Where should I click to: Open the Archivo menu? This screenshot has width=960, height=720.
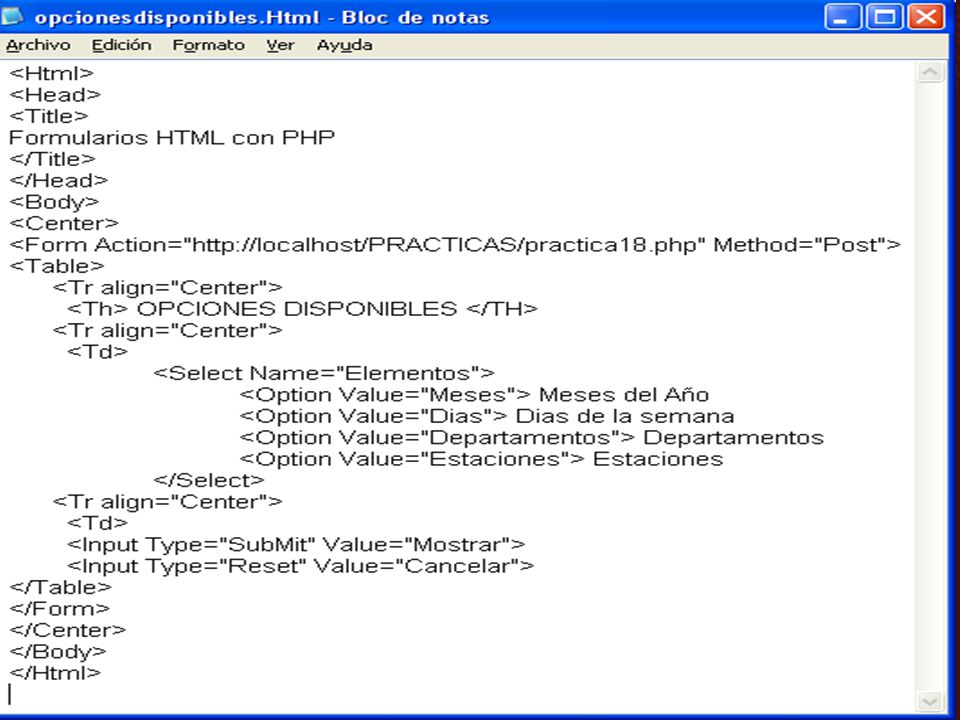coord(38,45)
